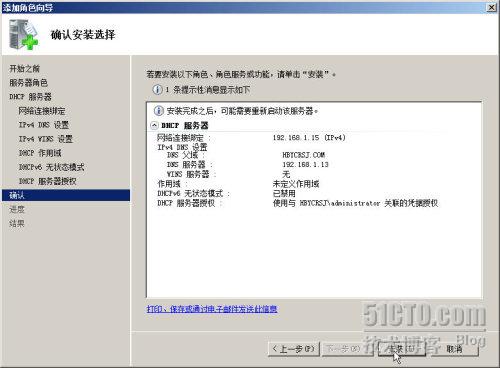Select DHCP 服务器 in sidebar
Image resolution: width=500 pixels, height=368 pixels.
click(x=31, y=97)
